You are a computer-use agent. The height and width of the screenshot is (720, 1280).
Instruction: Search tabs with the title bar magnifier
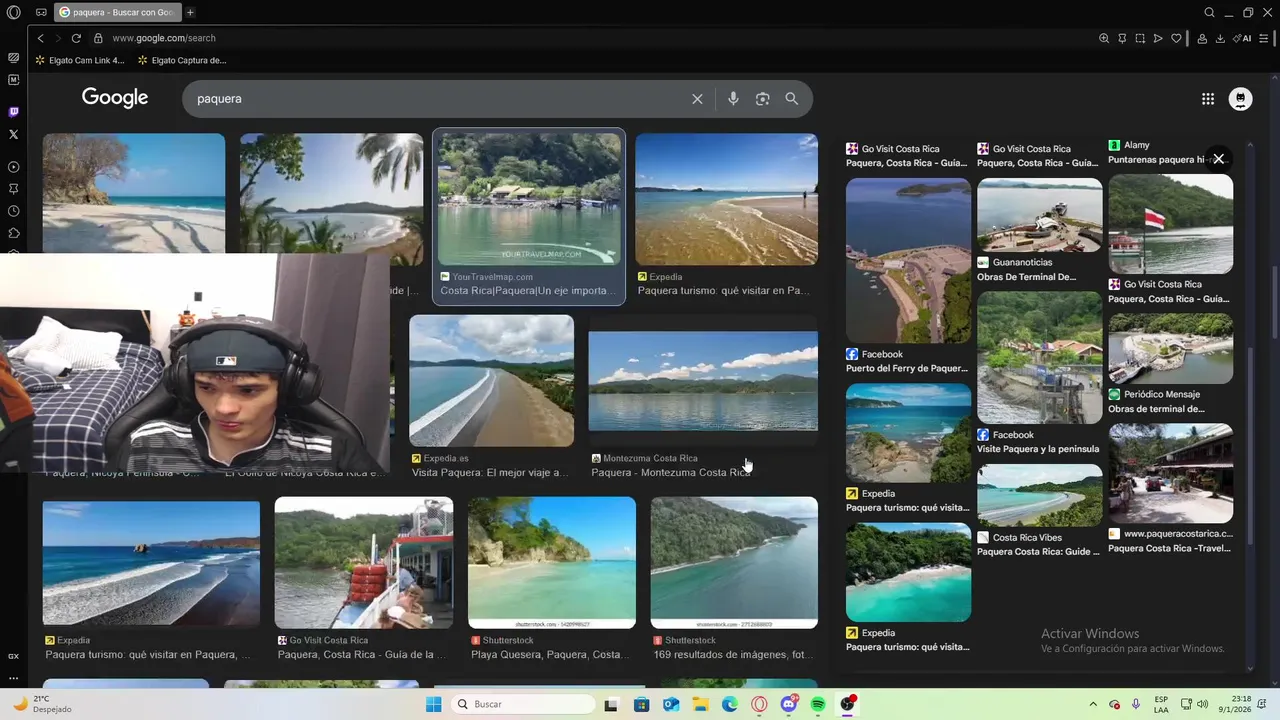pos(1209,12)
